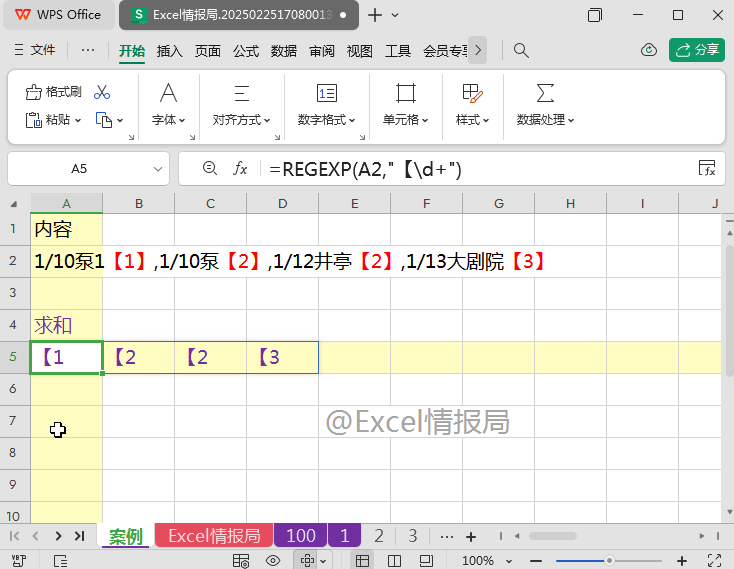Click the cloud sync status icon
Viewport: 734px width, 569px height.
(x=648, y=50)
